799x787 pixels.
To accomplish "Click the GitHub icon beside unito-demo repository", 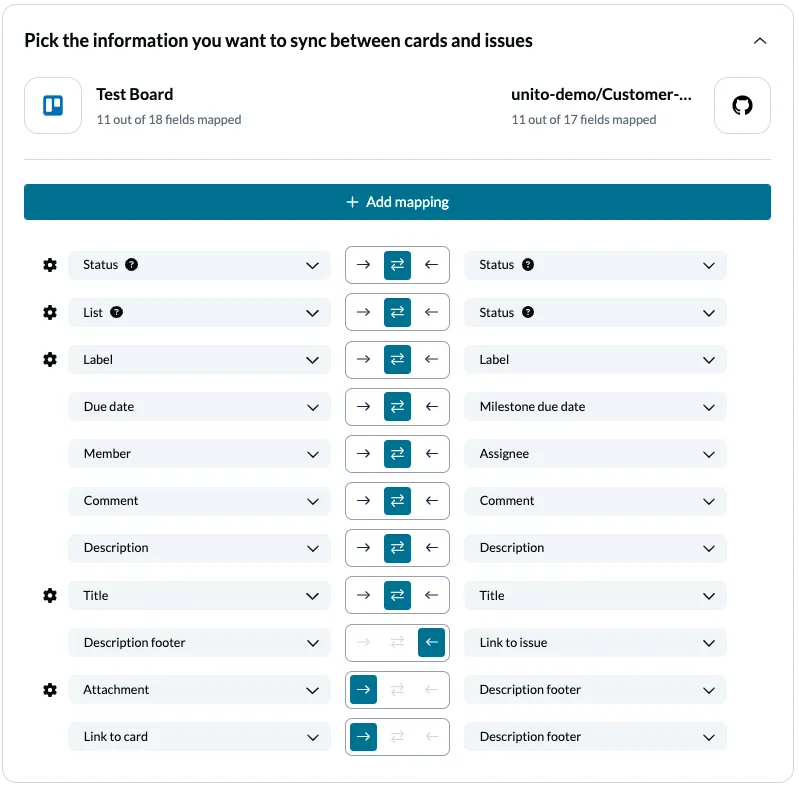I will [x=742, y=106].
